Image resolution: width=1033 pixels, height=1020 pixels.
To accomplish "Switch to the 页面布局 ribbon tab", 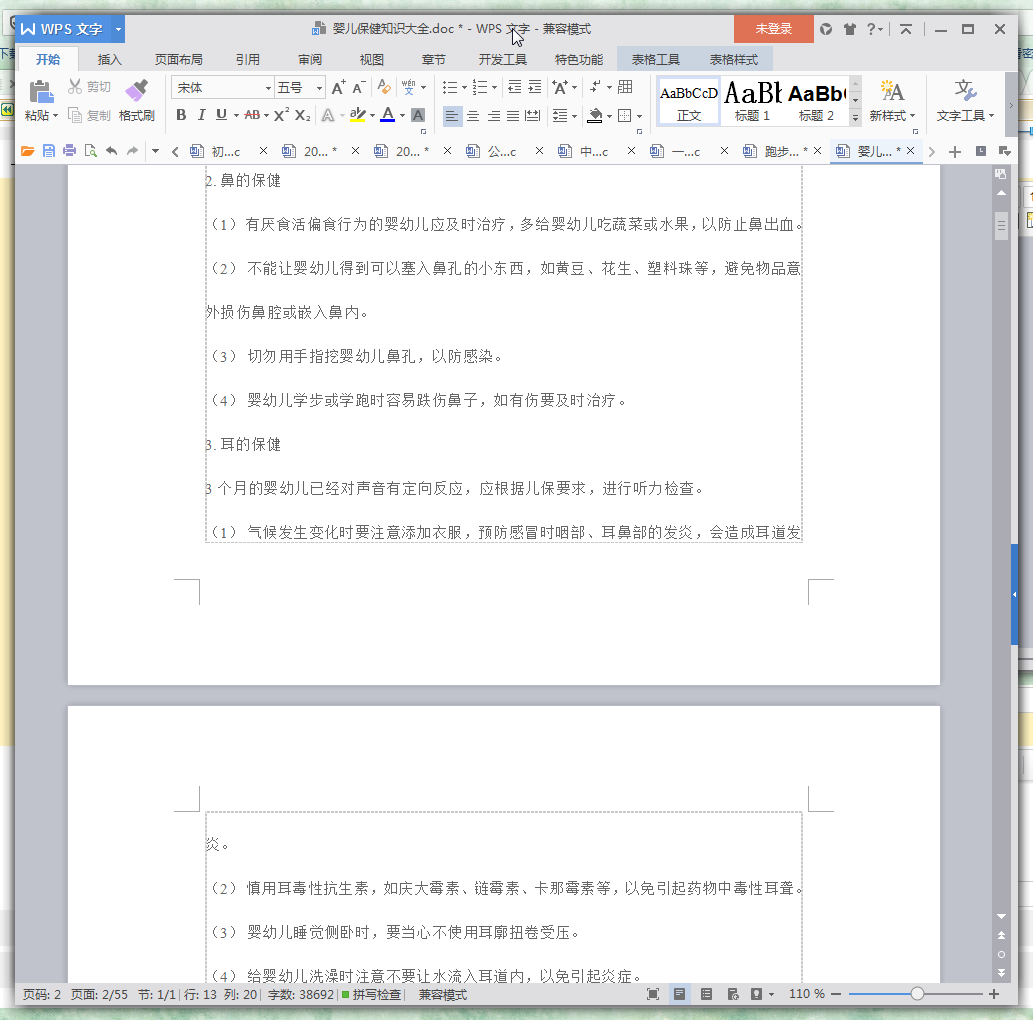I will click(179, 59).
